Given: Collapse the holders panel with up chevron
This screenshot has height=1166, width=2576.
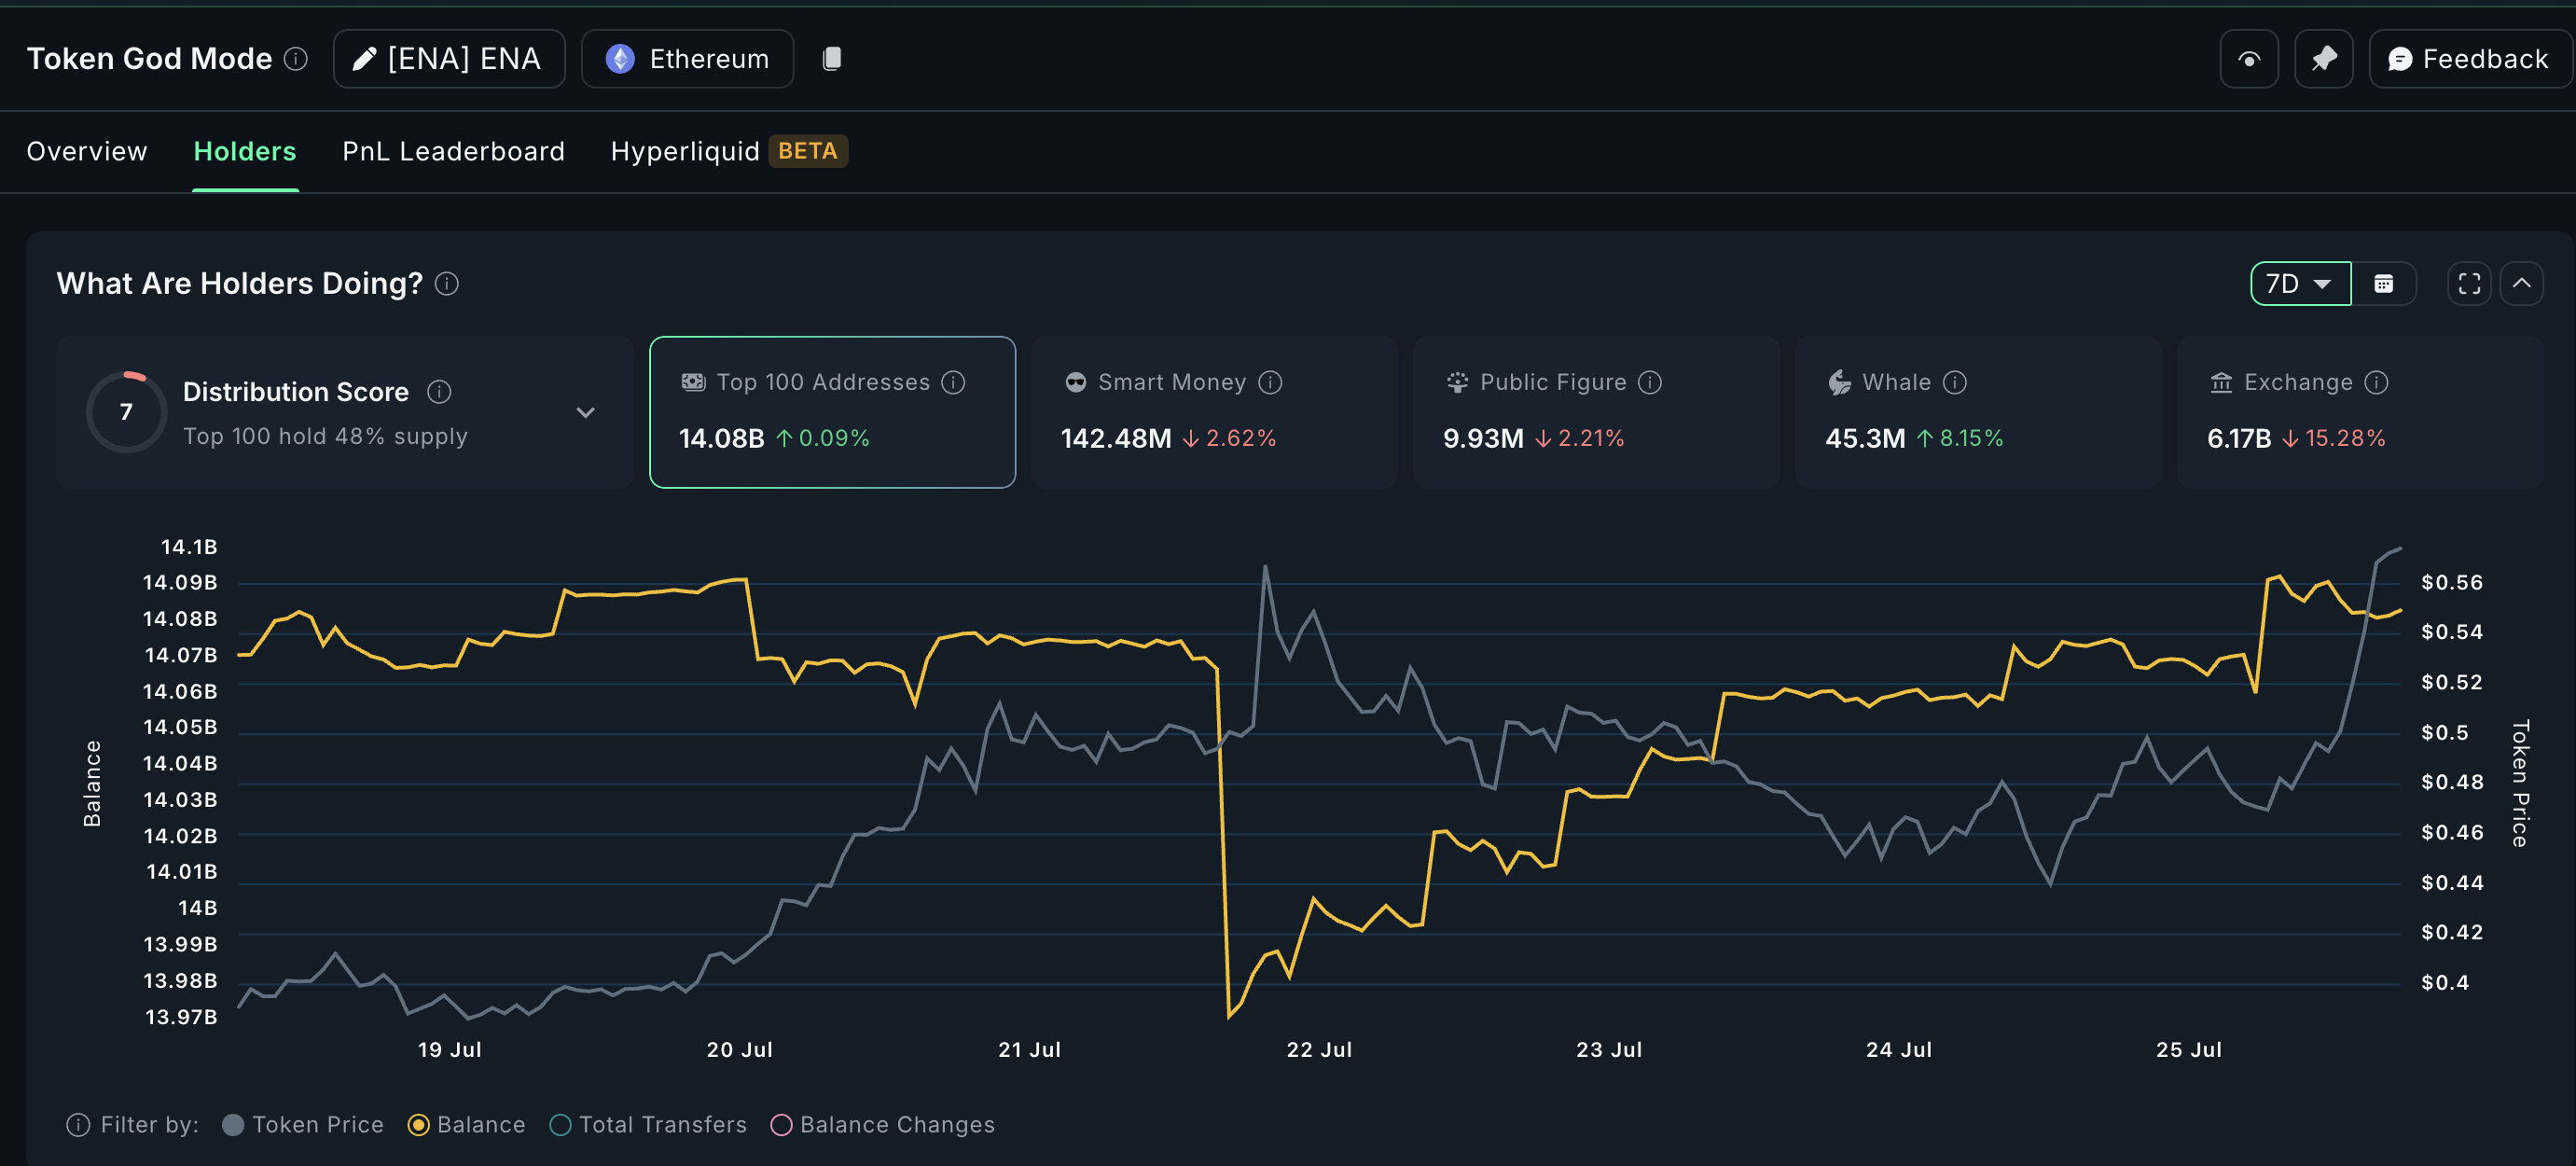Looking at the screenshot, I should [2521, 284].
